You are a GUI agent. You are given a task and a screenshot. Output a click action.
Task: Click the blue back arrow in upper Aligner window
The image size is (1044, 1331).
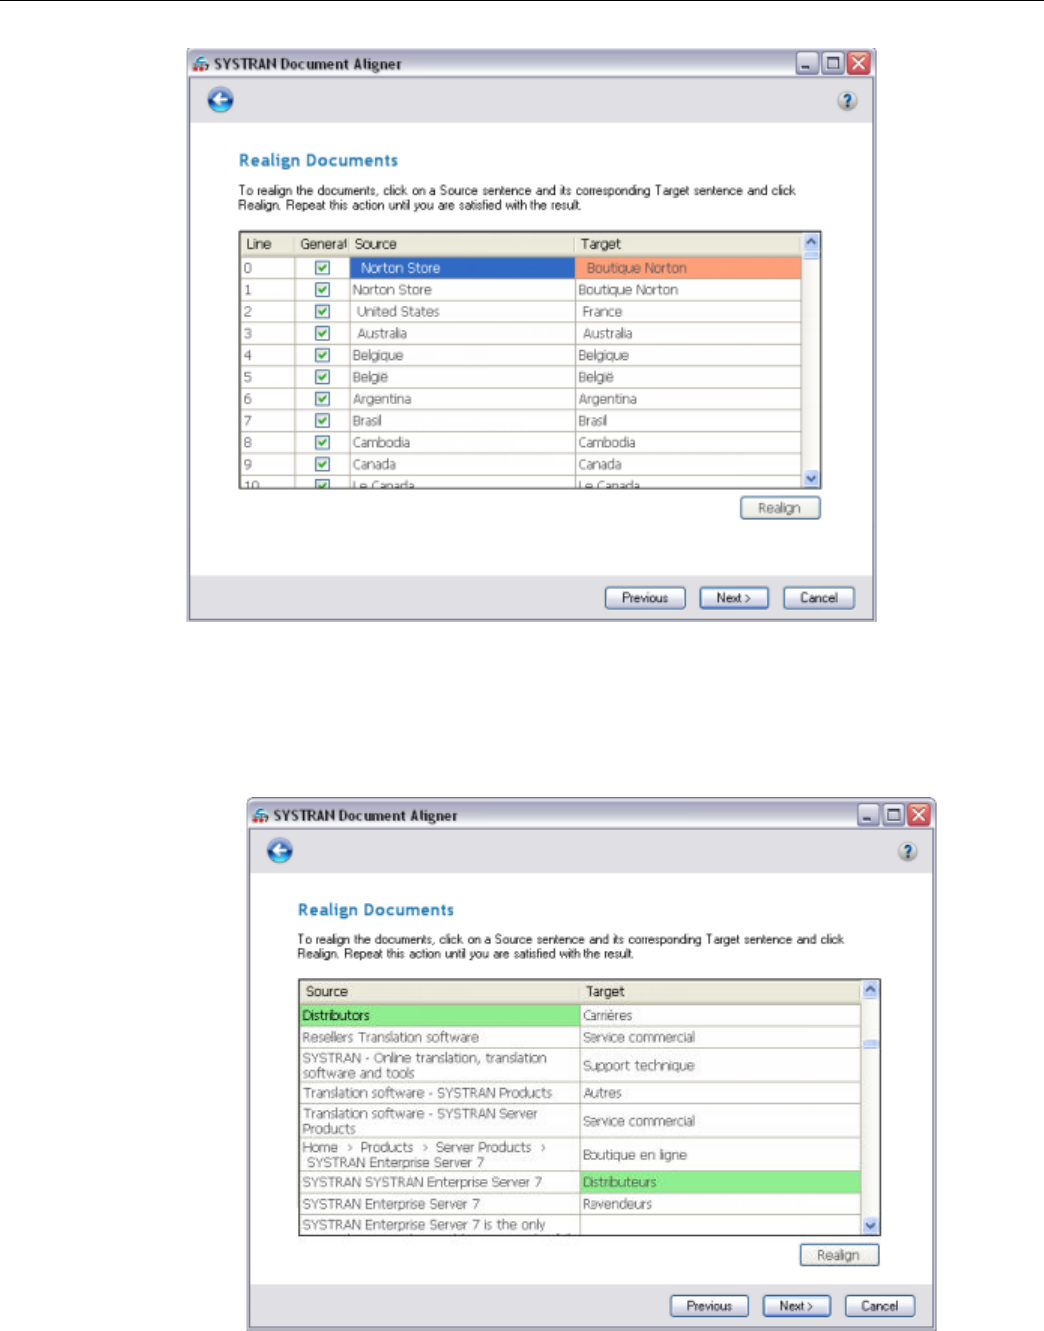pos(220,100)
